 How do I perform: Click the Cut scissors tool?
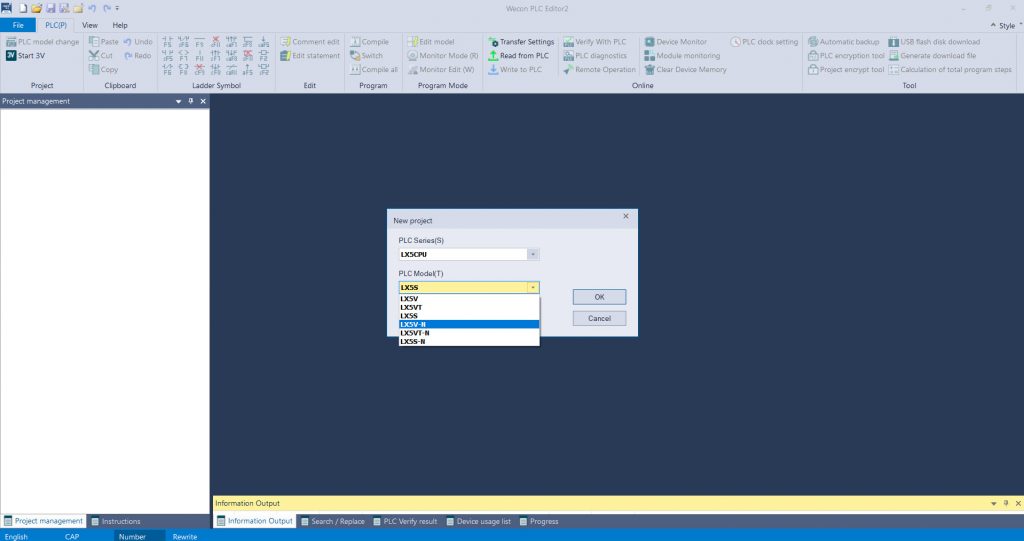[101, 56]
